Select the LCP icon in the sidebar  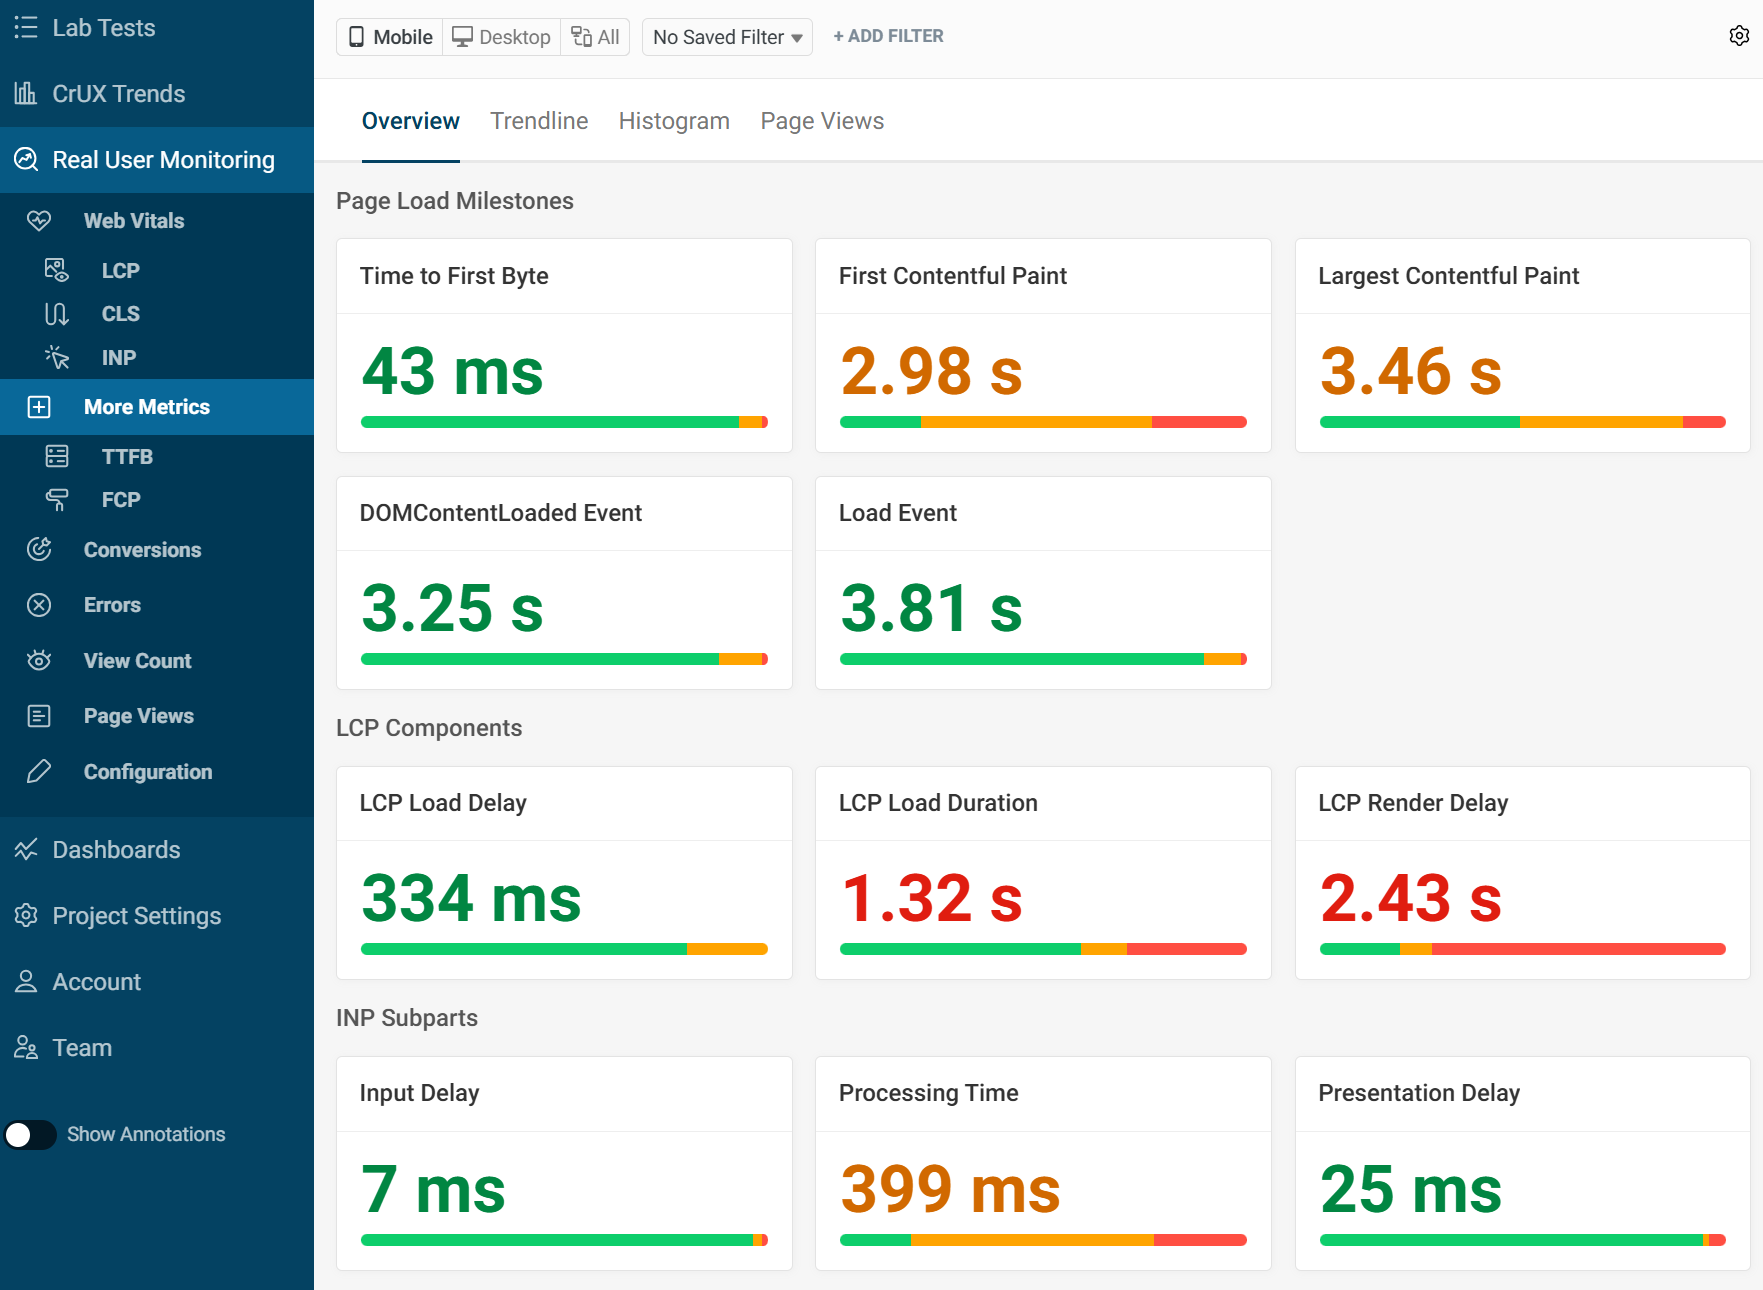coord(57,270)
